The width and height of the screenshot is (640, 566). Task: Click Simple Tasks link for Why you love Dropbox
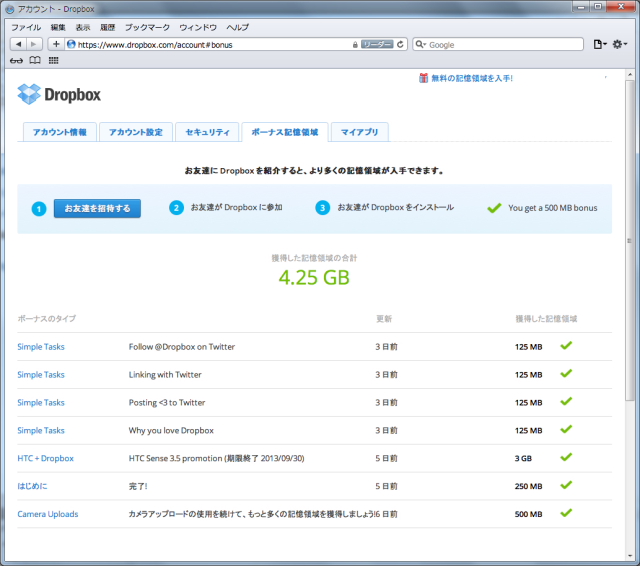click(41, 430)
